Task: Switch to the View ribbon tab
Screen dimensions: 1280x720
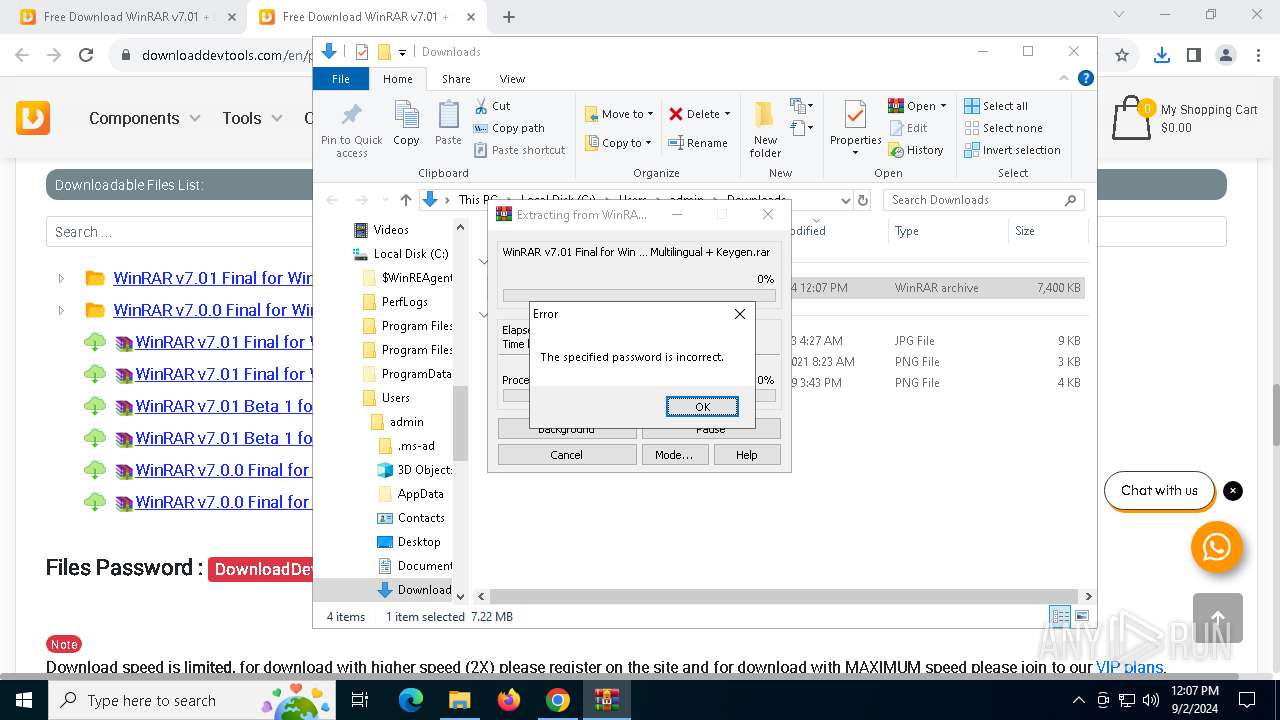Action: point(512,79)
